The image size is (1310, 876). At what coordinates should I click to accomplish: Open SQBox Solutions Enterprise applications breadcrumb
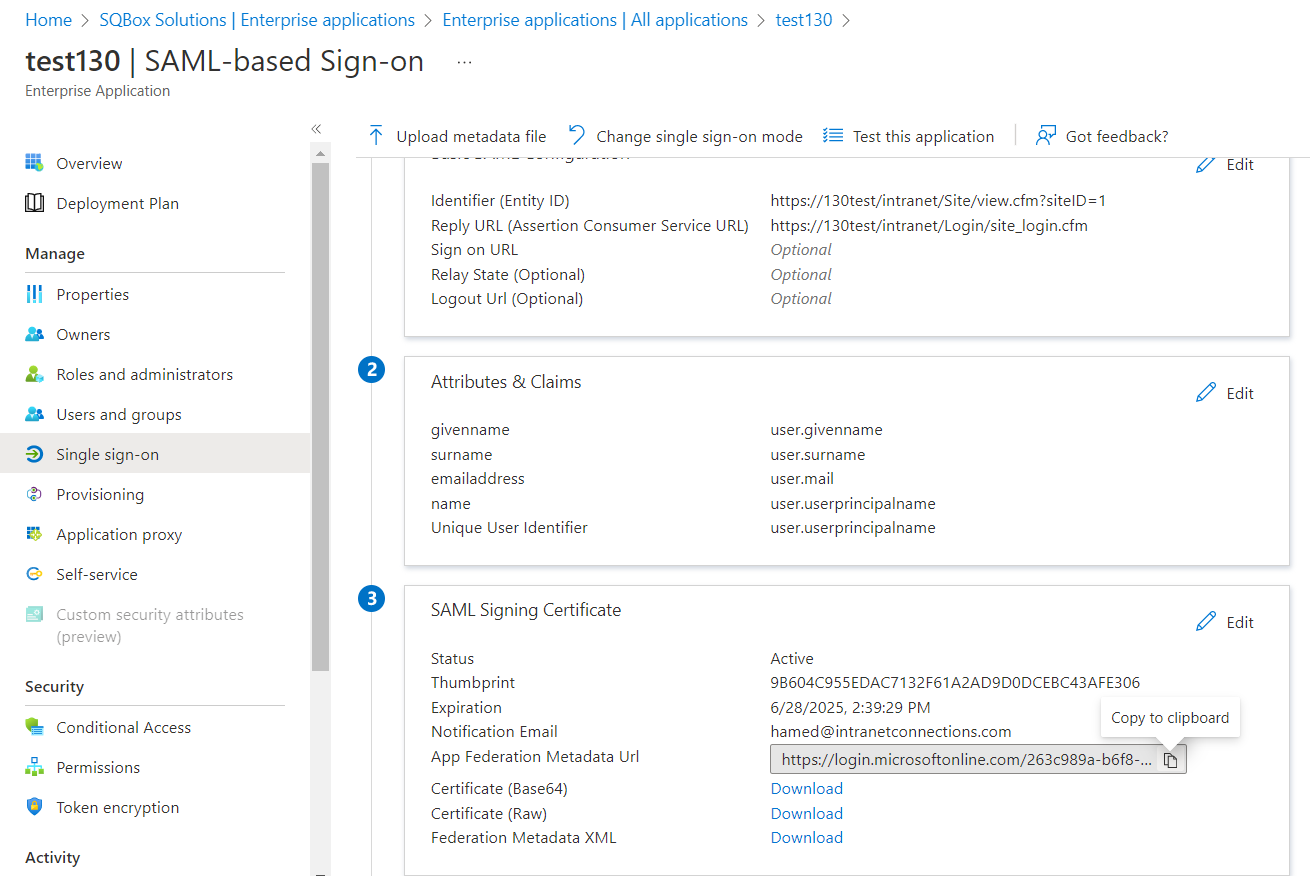(257, 20)
